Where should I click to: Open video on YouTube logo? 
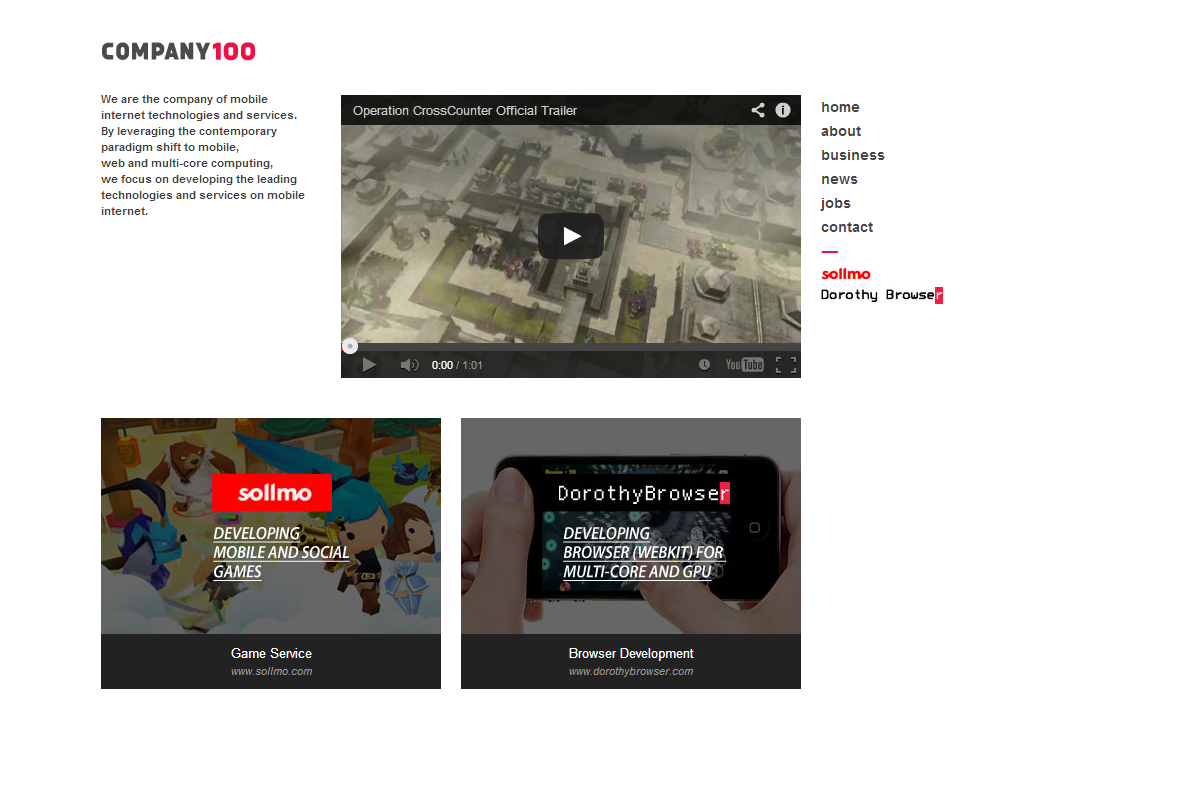click(744, 365)
